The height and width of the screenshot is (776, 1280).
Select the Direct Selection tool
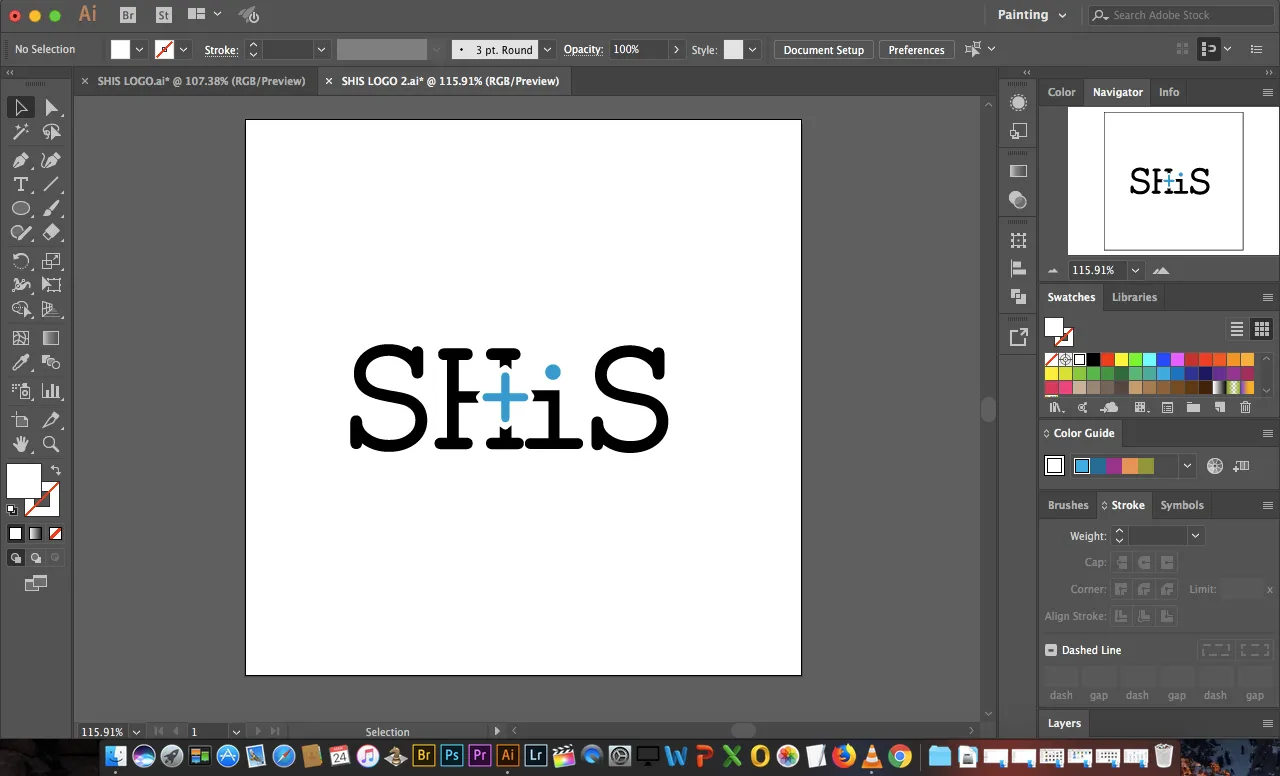pyautogui.click(x=52, y=108)
